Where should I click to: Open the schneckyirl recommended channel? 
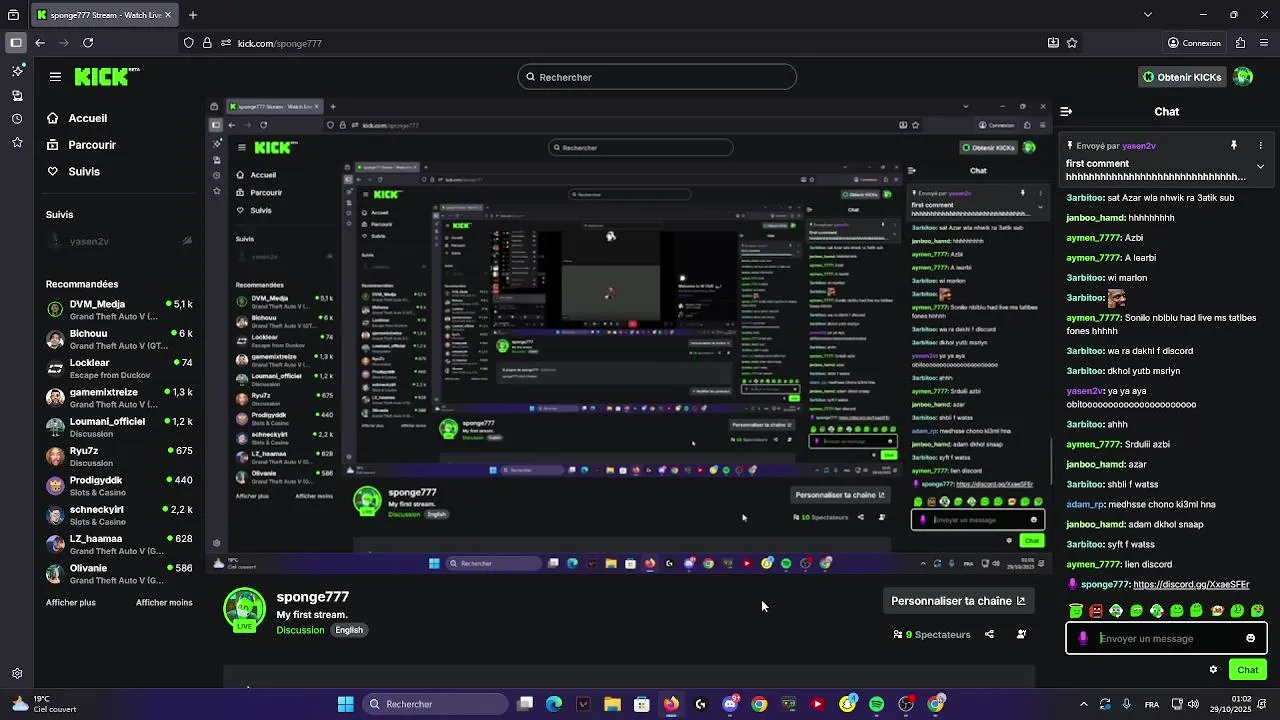(119, 515)
